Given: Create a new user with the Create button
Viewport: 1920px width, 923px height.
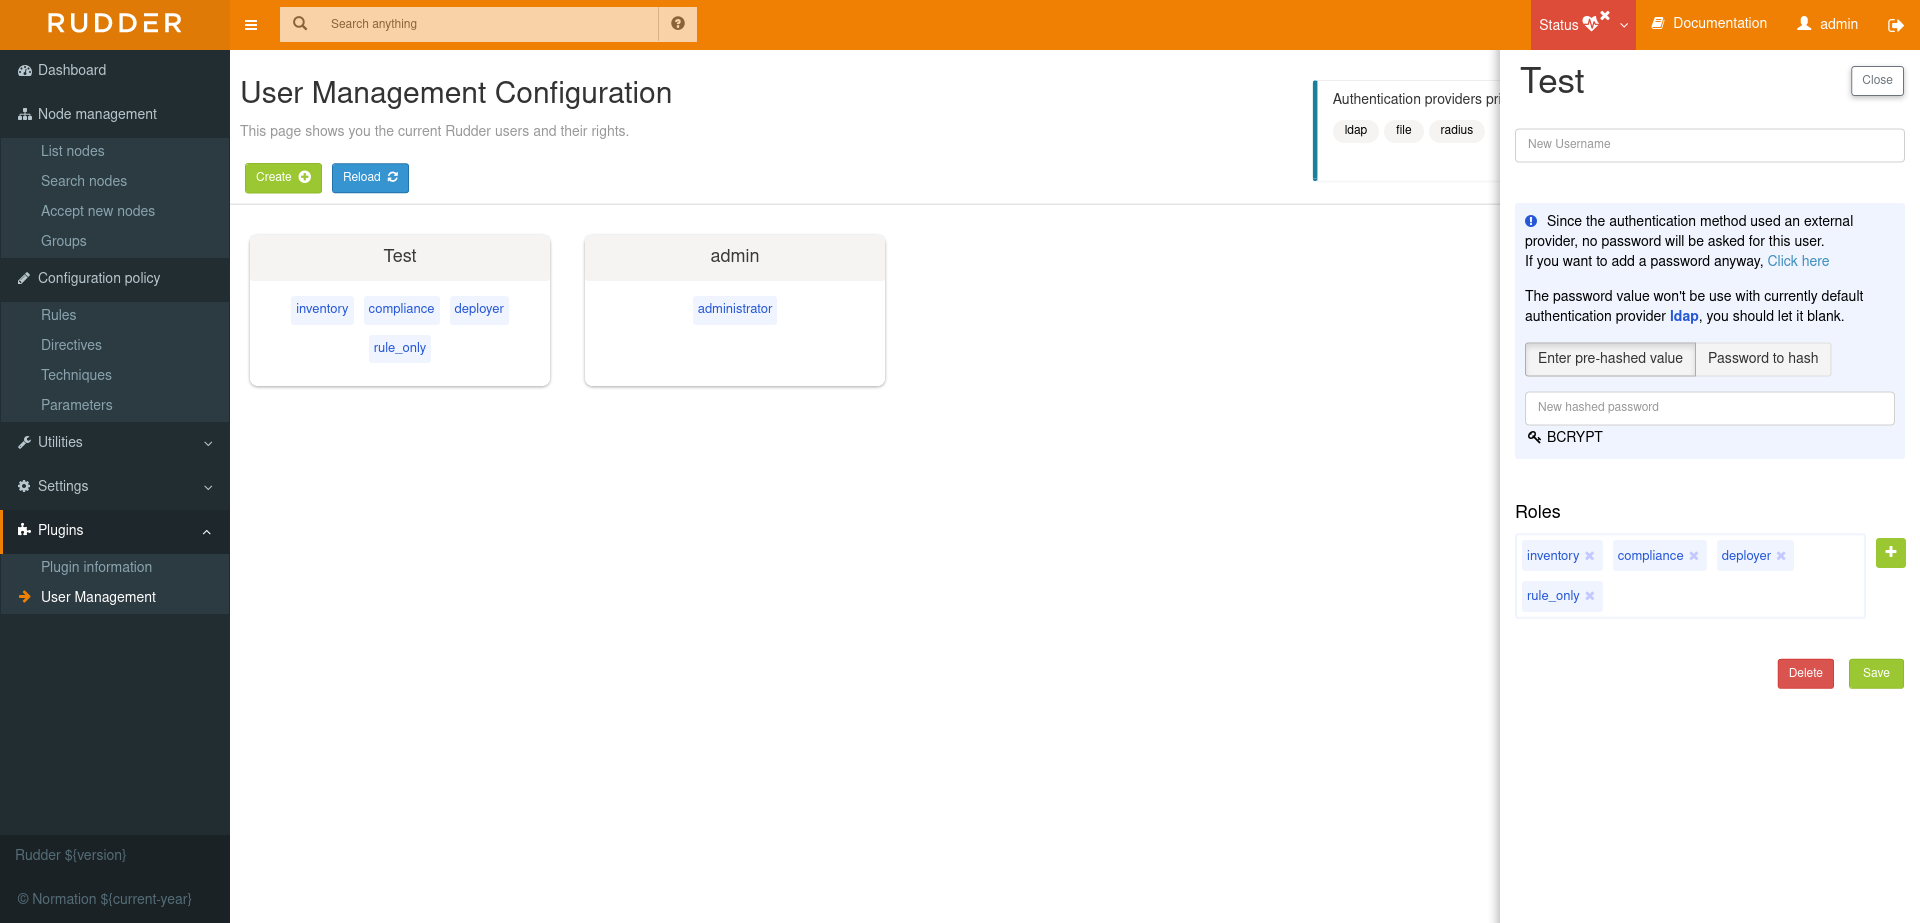Looking at the screenshot, I should pos(283,177).
